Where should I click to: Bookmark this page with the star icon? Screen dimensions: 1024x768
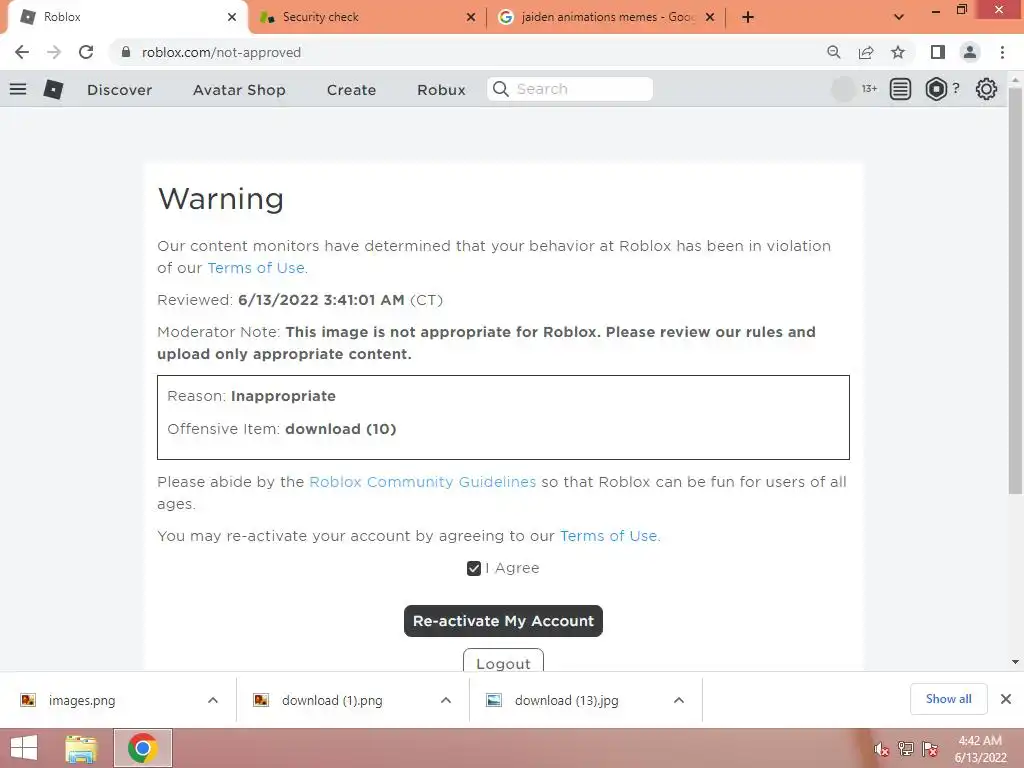(898, 52)
